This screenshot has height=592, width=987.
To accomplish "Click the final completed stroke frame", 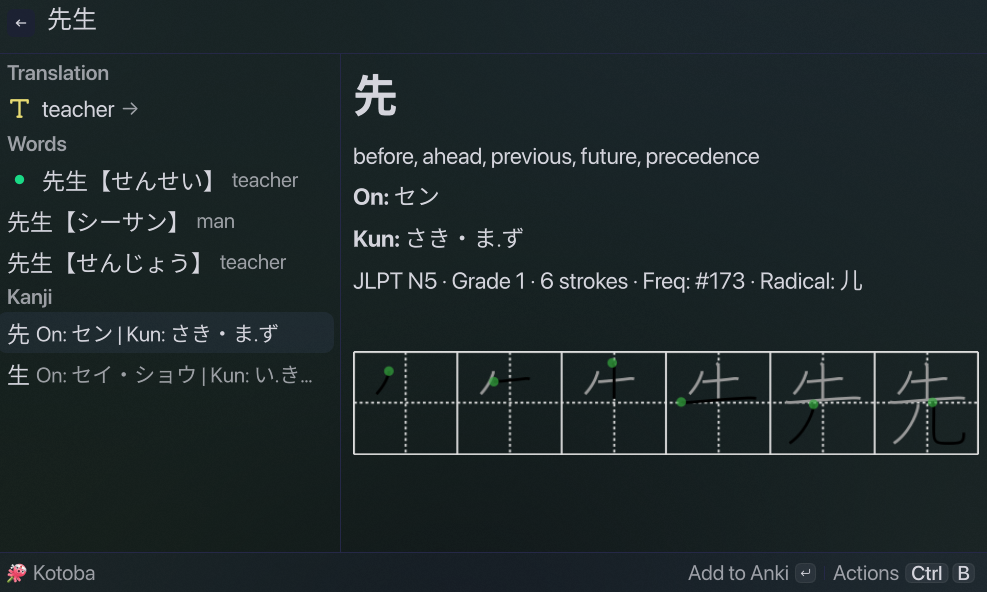I will tap(927, 403).
